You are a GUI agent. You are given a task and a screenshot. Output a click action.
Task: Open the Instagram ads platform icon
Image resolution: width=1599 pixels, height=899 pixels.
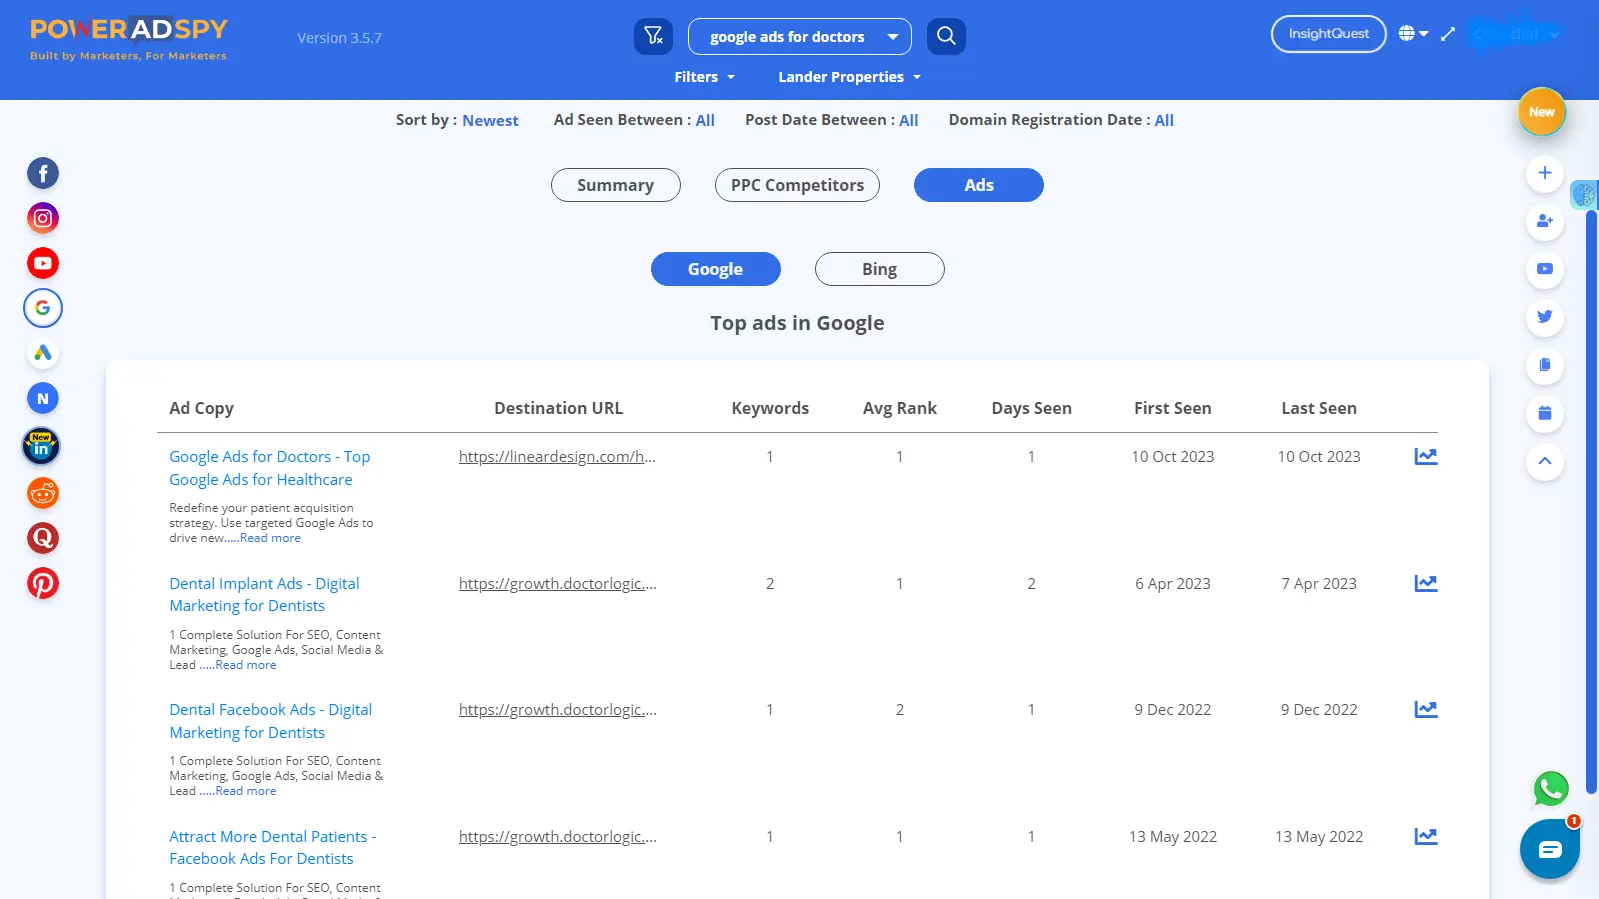[42, 218]
